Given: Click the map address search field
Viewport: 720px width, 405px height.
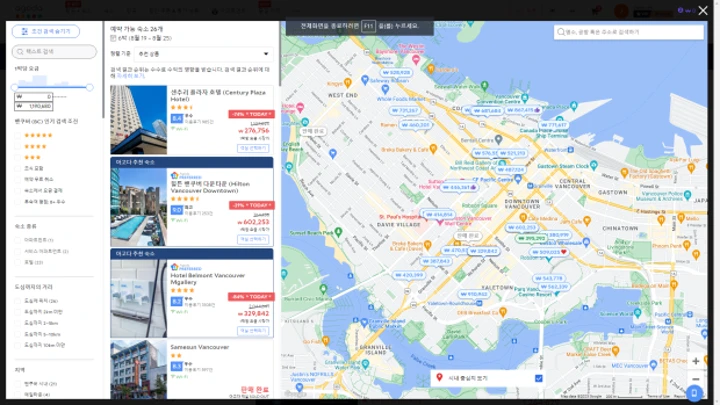Looking at the screenshot, I should (629, 32).
